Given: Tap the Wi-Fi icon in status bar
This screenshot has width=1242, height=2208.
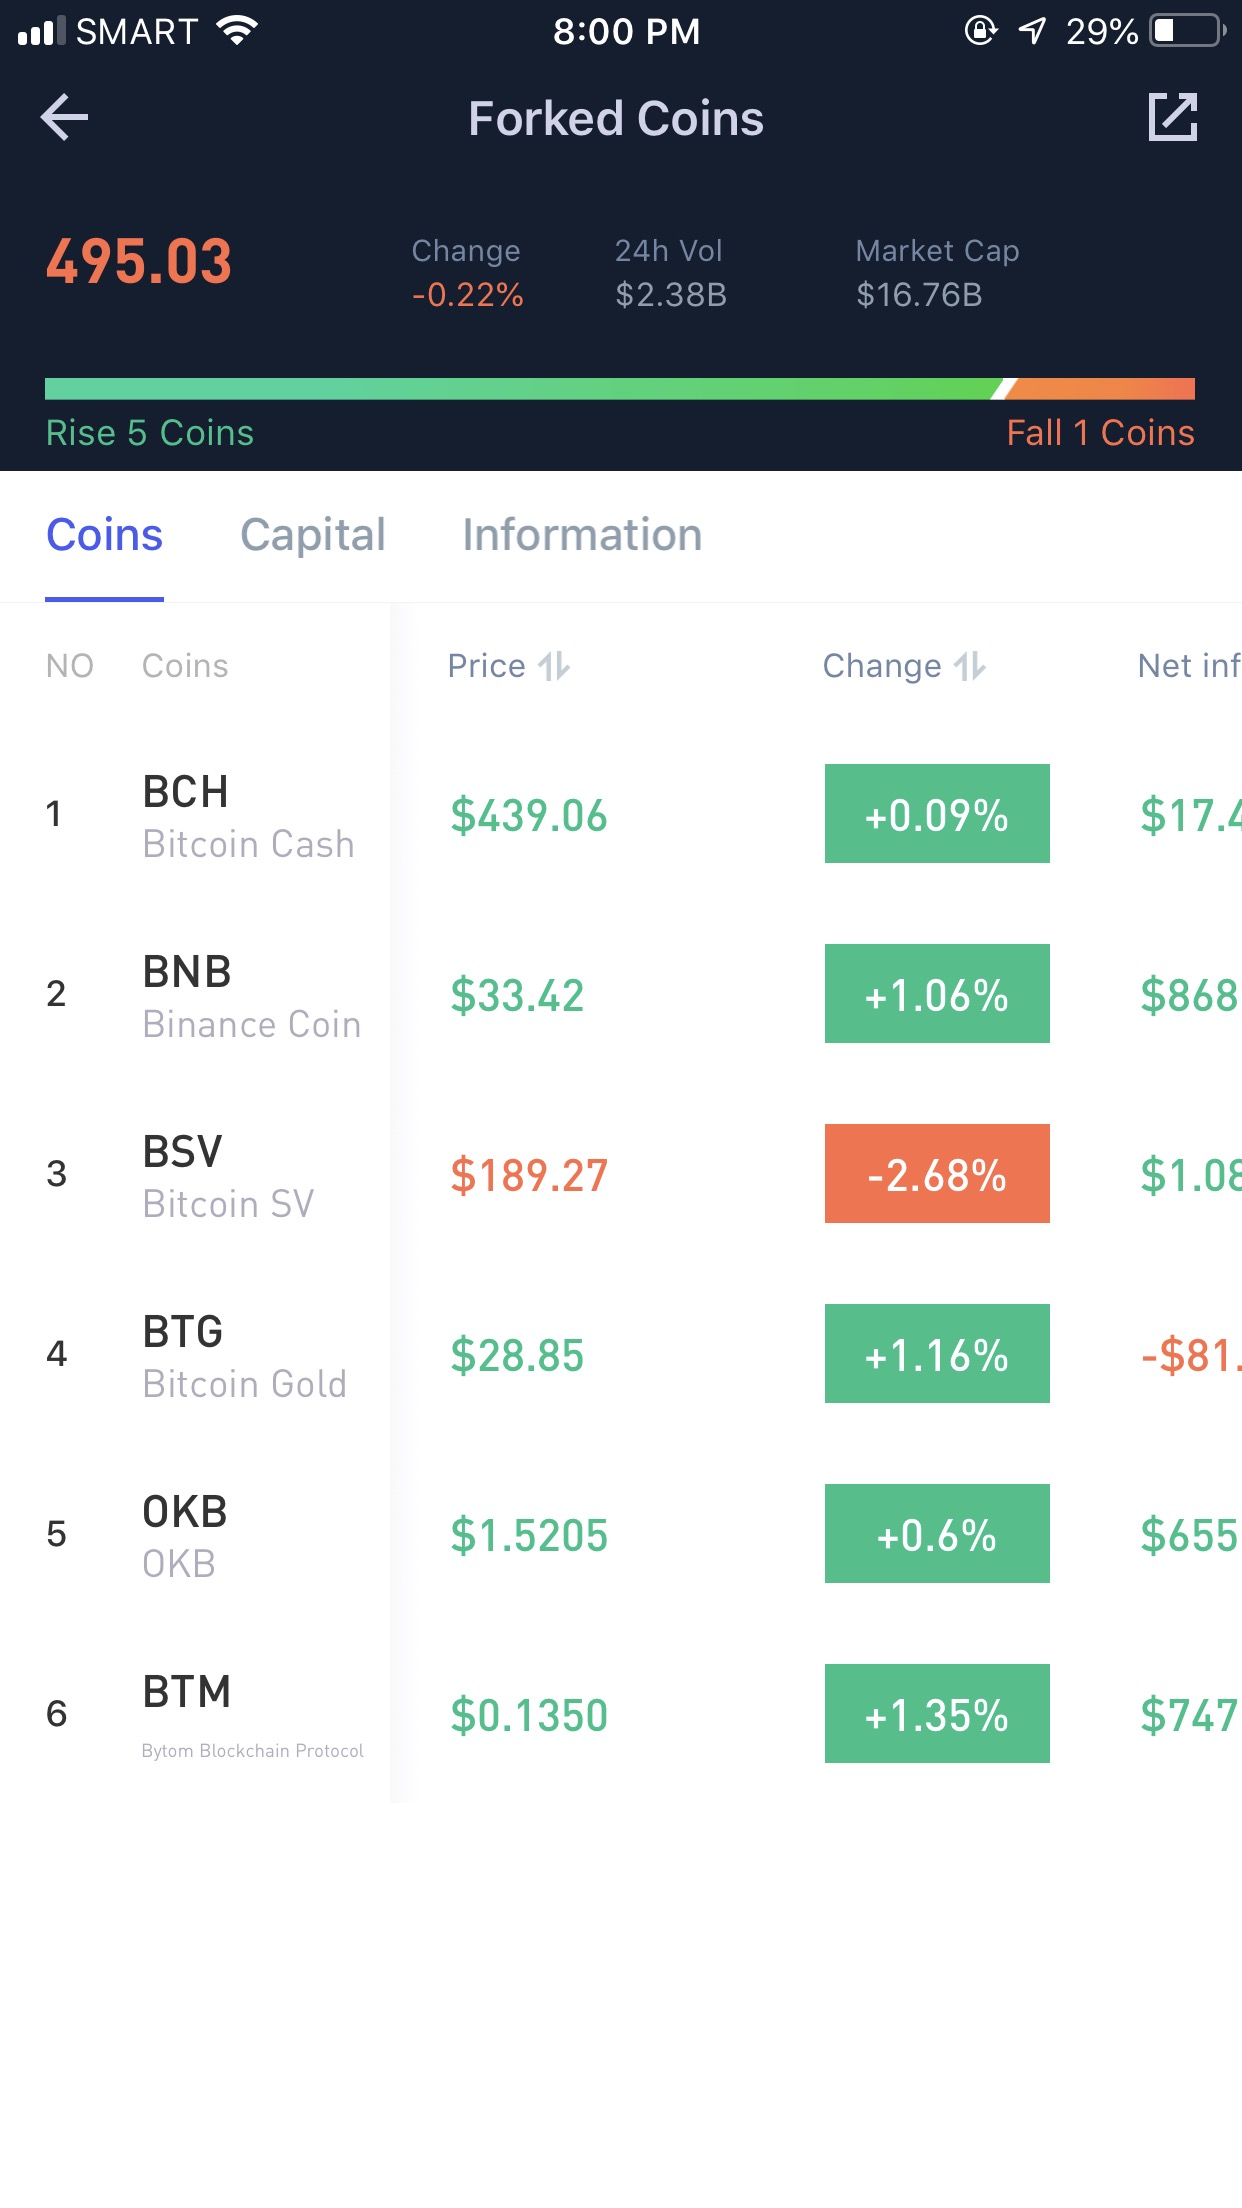Looking at the screenshot, I should click(237, 31).
